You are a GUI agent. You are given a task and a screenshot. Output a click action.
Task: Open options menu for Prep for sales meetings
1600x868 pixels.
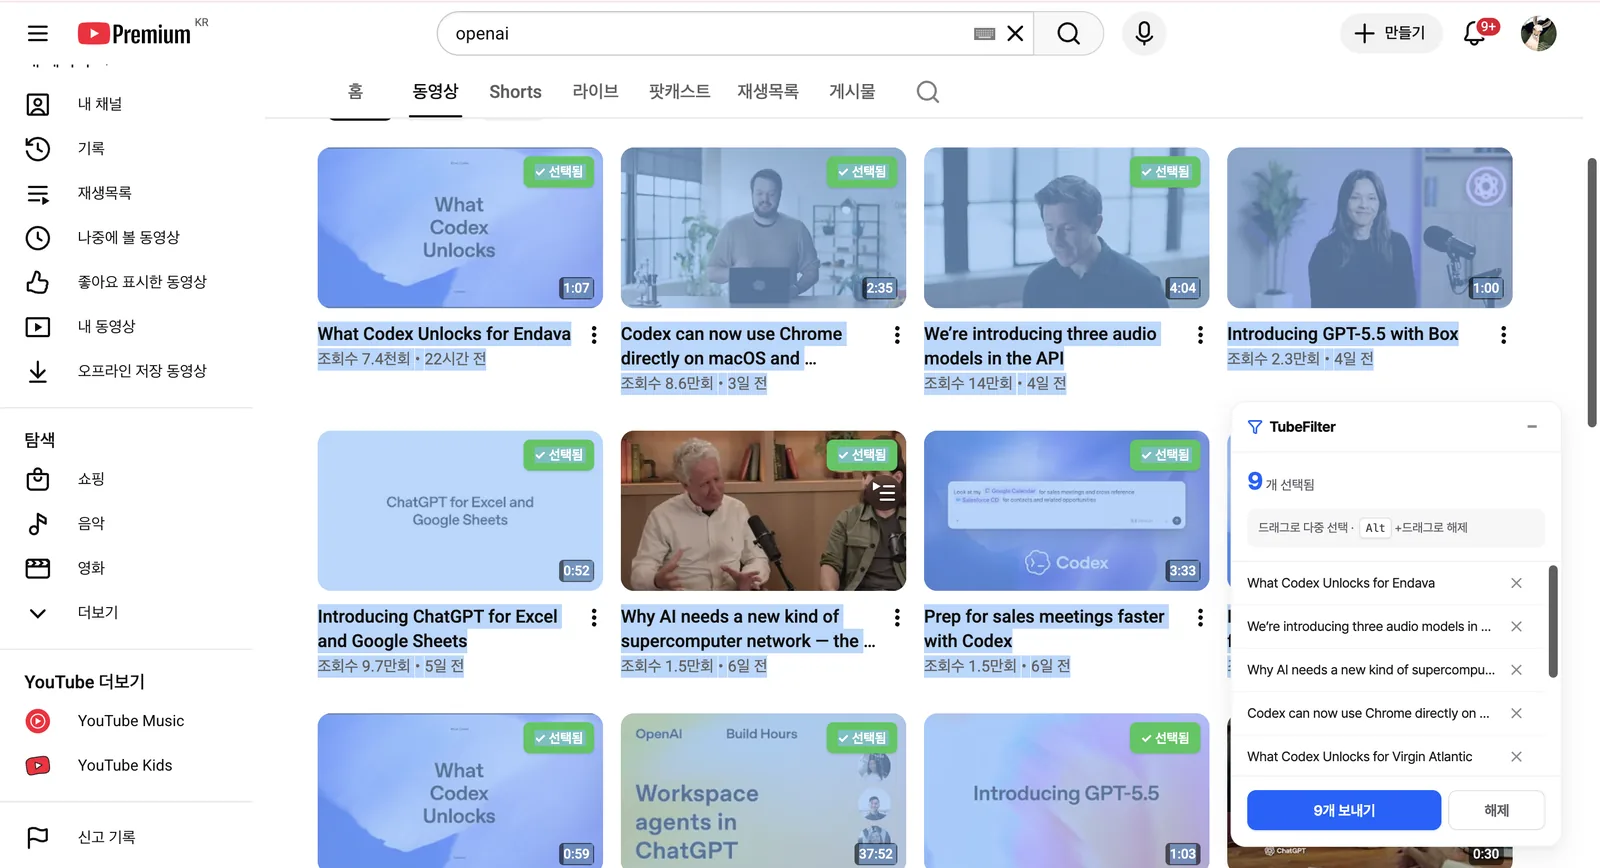tap(1200, 618)
